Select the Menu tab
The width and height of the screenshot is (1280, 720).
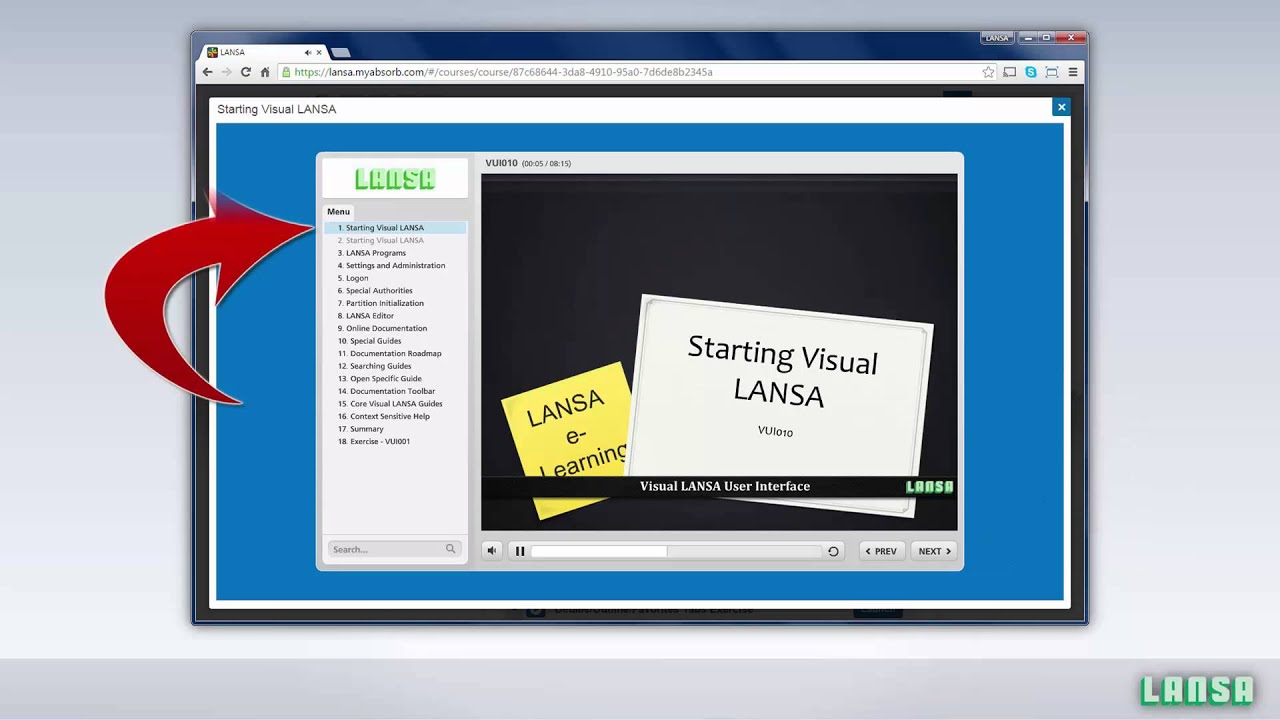(338, 212)
